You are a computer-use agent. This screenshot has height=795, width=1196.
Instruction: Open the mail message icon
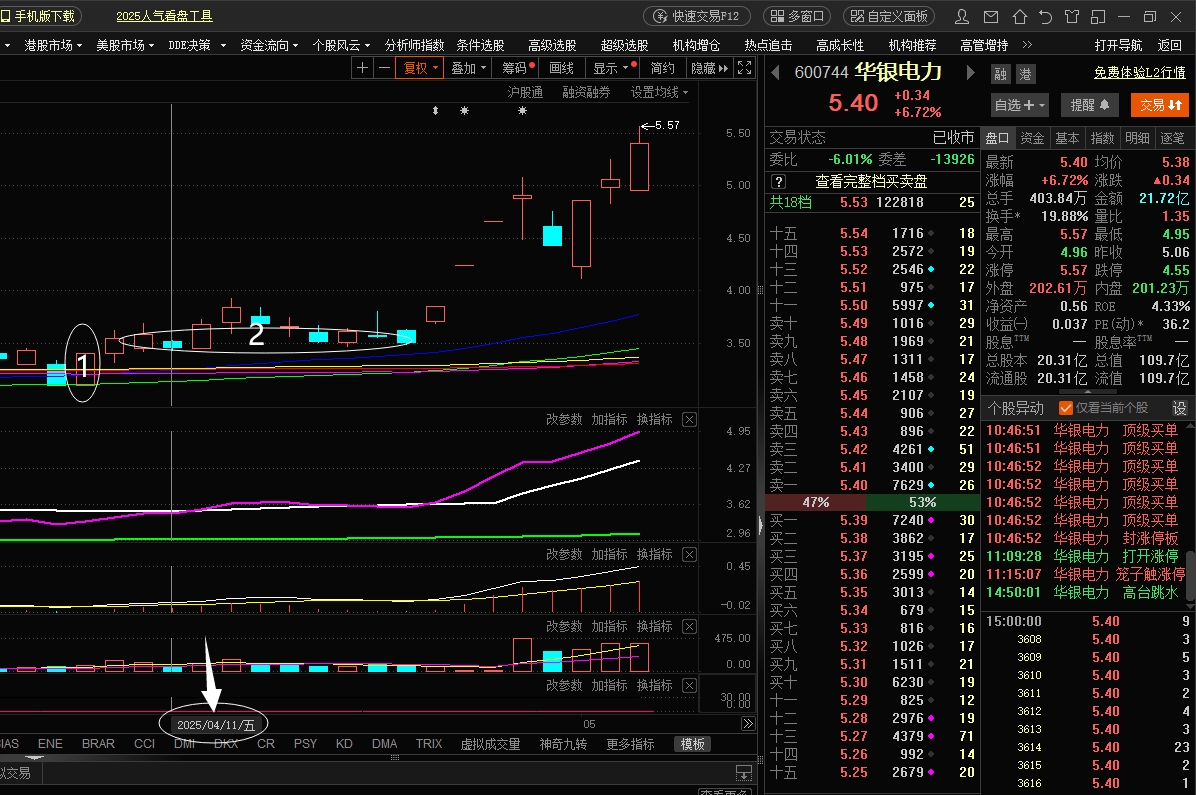coord(991,16)
